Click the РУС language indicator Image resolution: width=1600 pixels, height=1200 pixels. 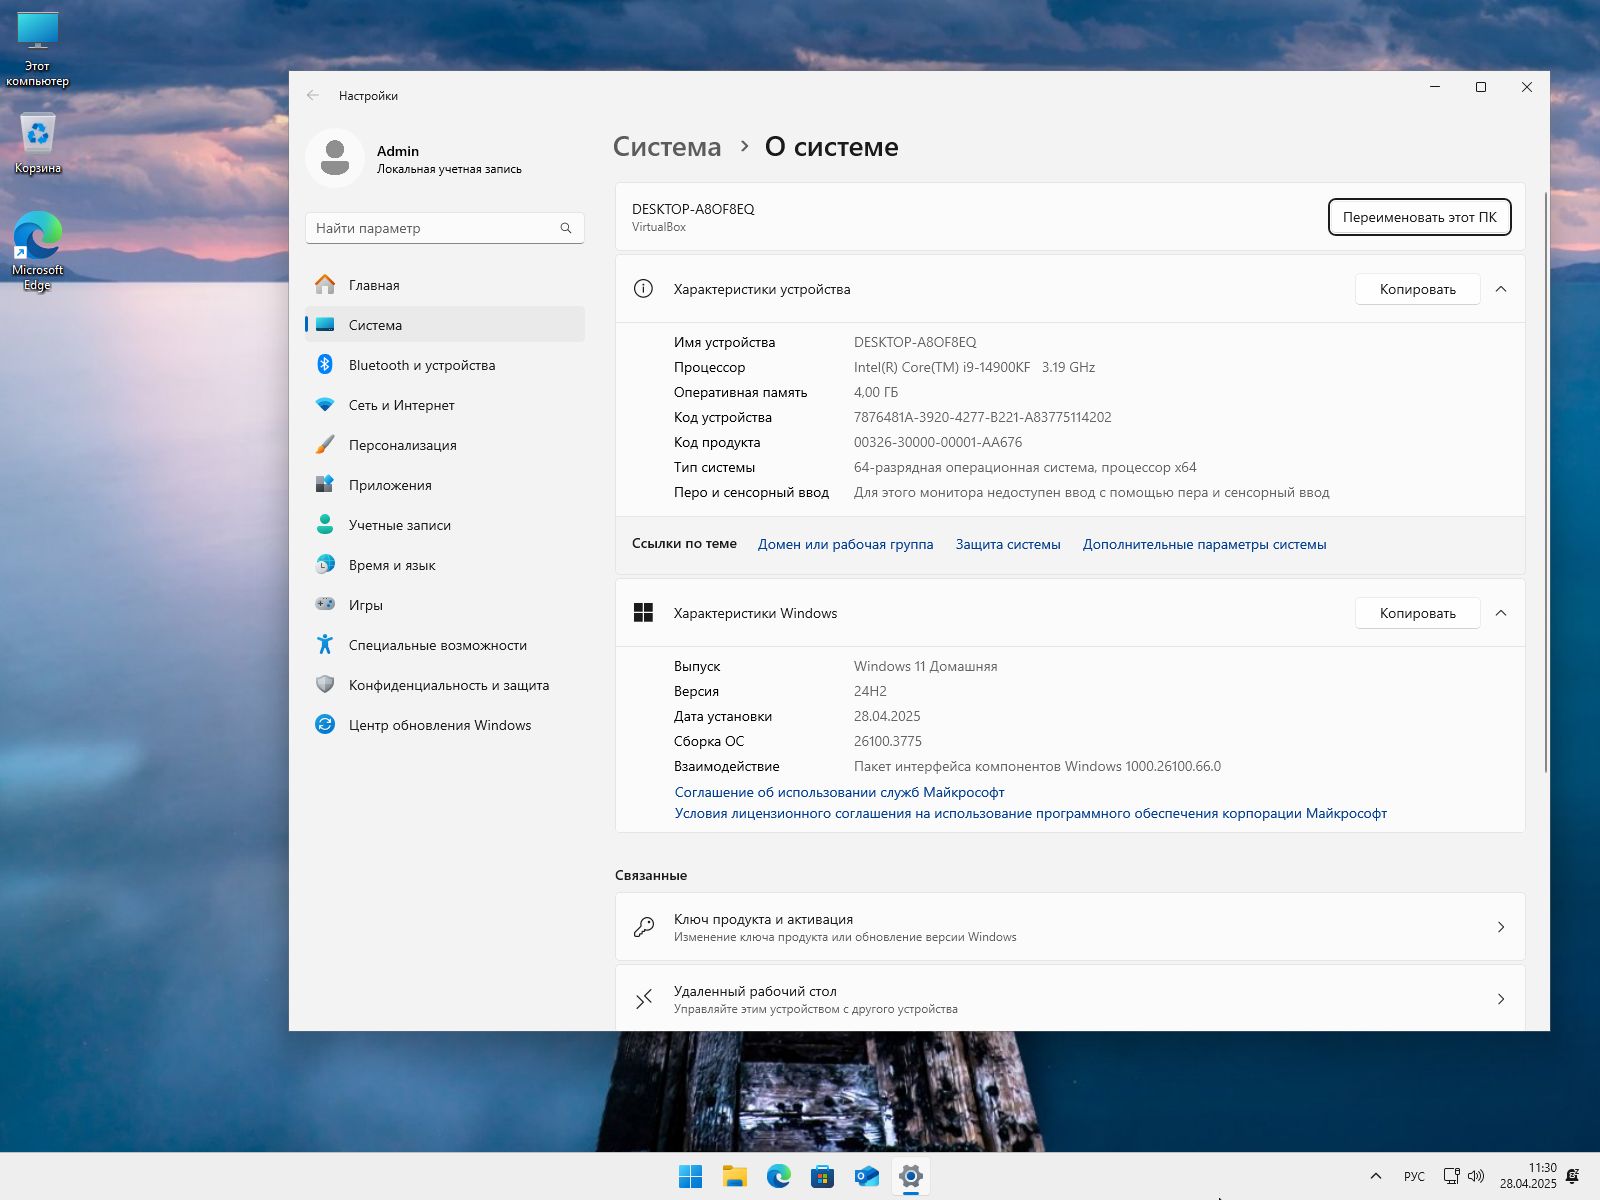click(x=1414, y=1177)
